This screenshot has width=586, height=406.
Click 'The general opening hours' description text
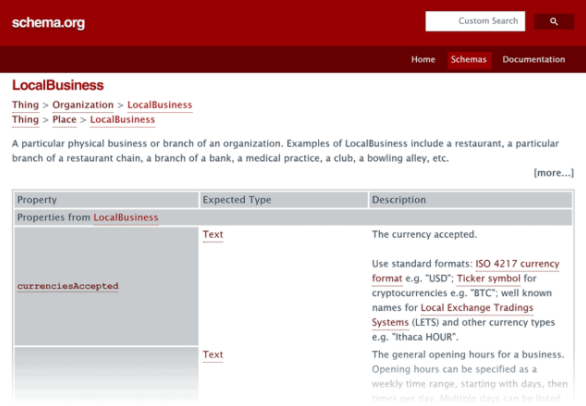click(x=468, y=355)
